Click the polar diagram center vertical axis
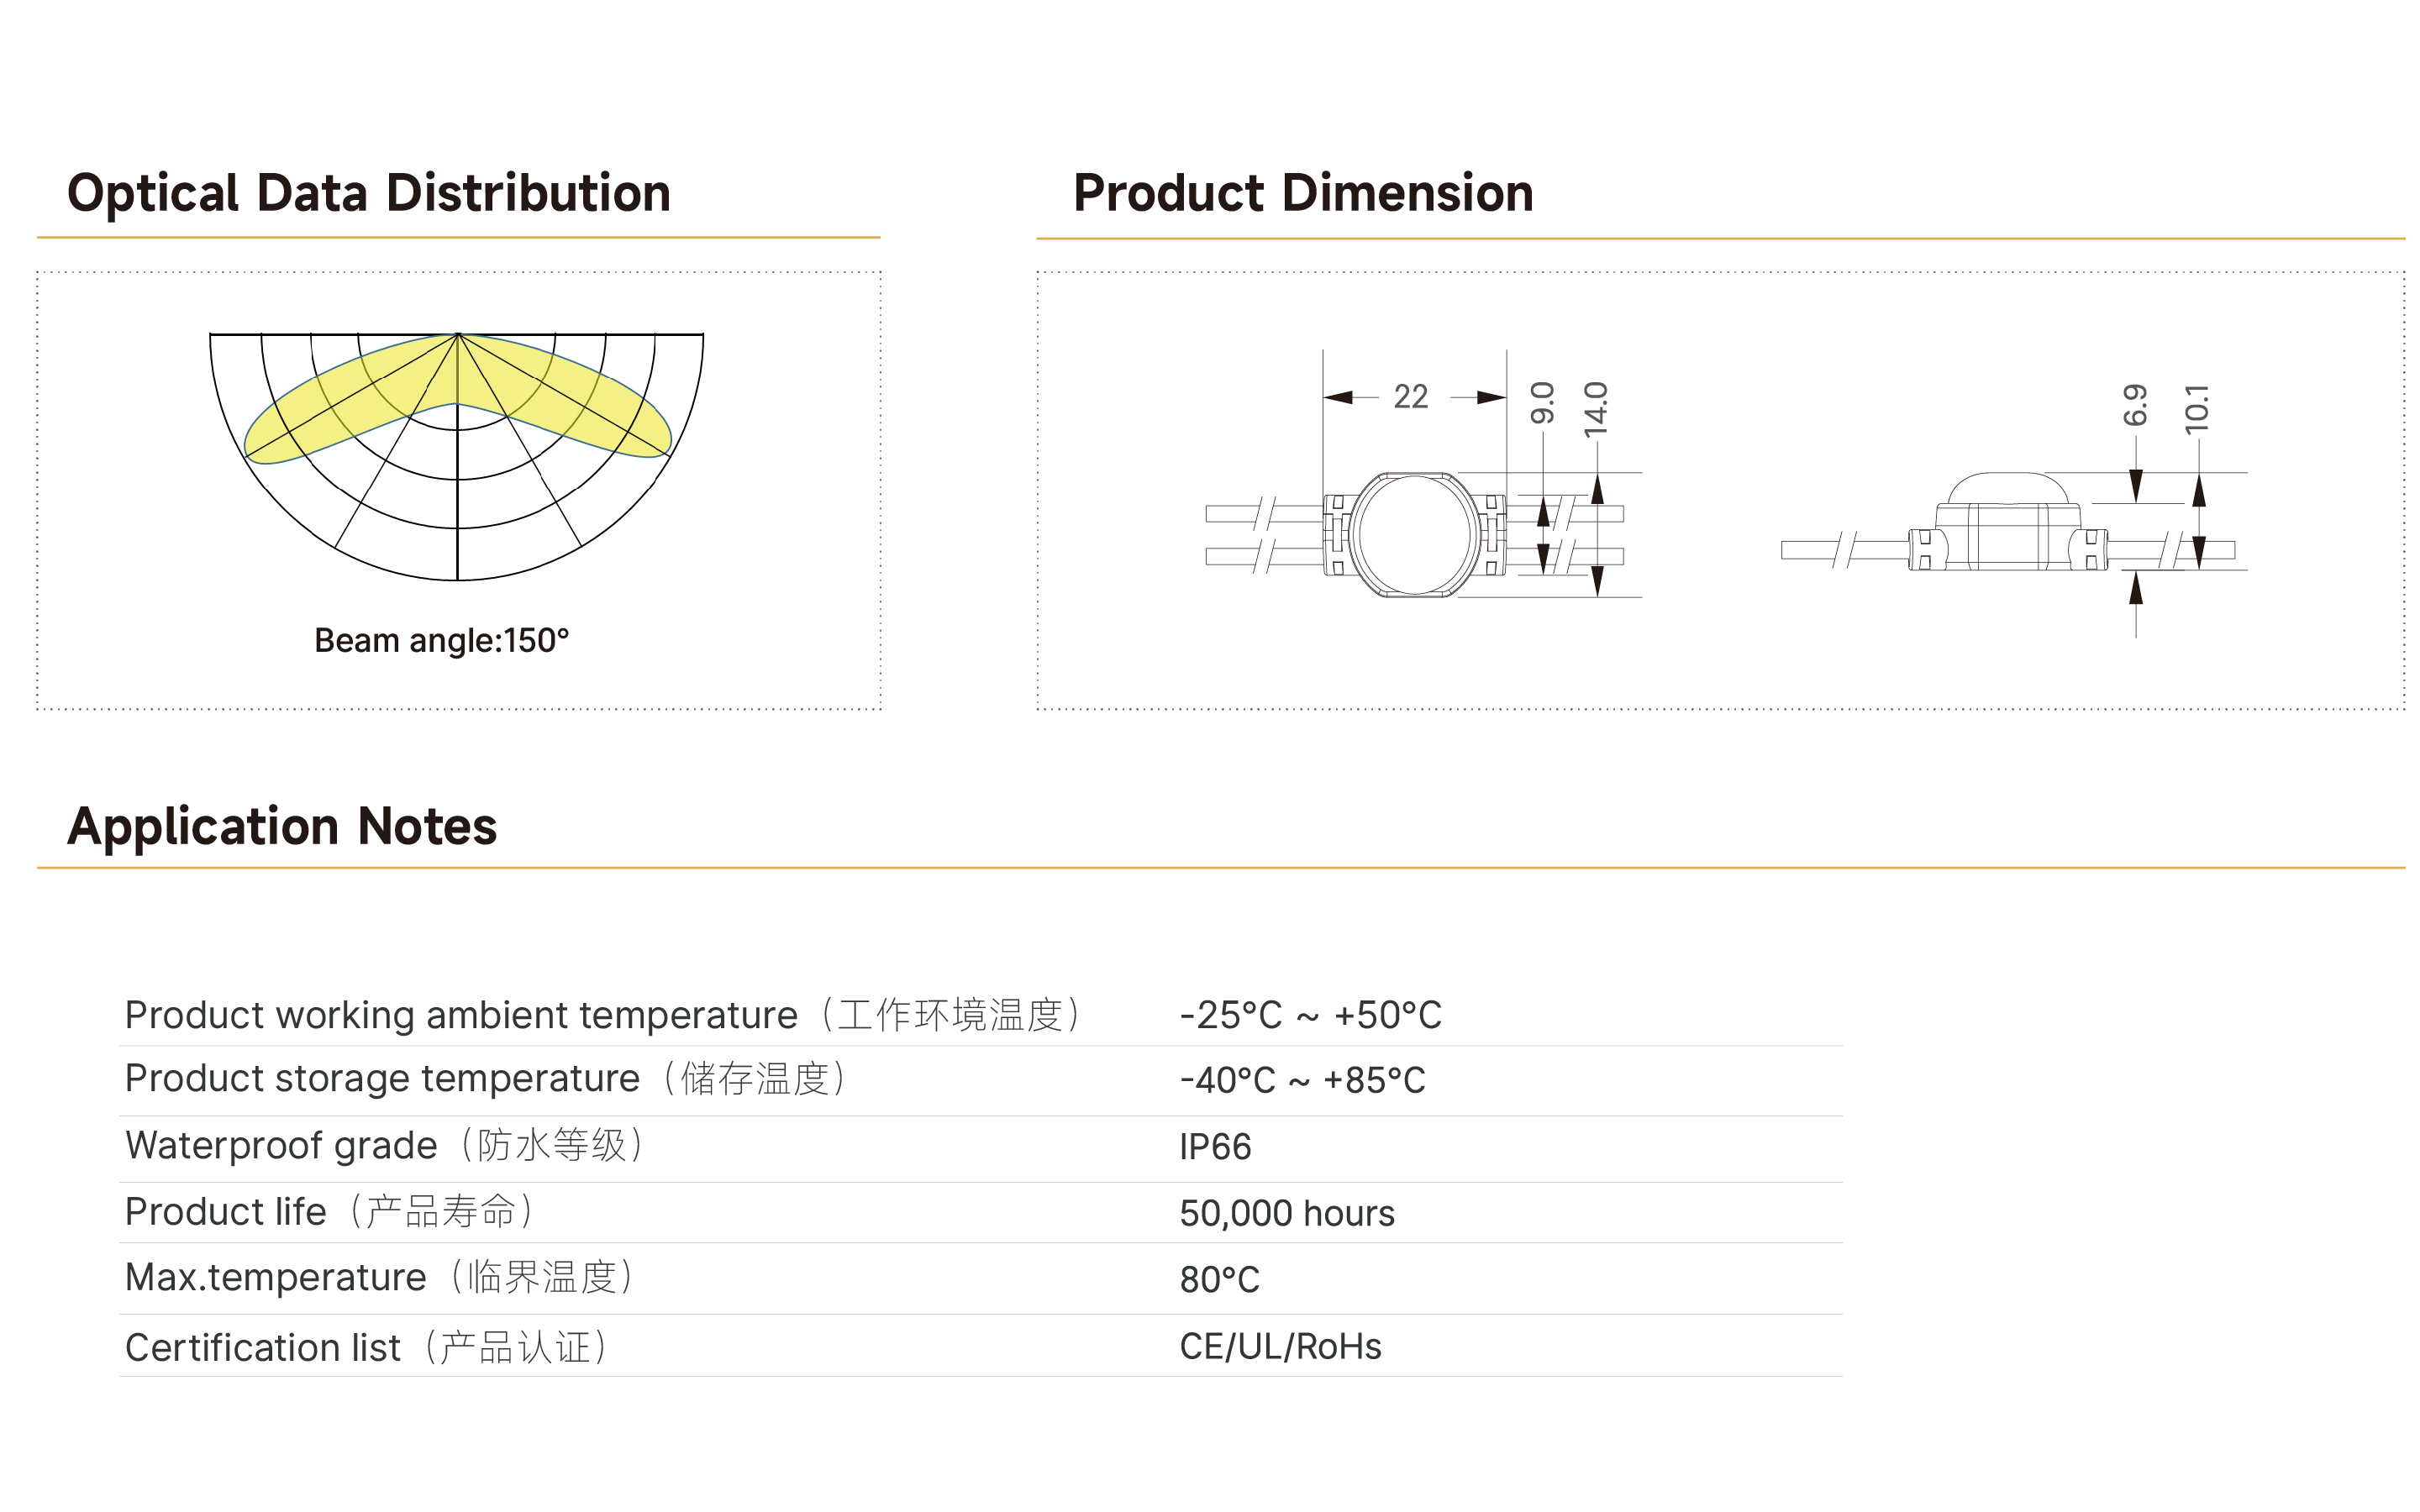This screenshot has height=1512, width=2420. (457, 457)
